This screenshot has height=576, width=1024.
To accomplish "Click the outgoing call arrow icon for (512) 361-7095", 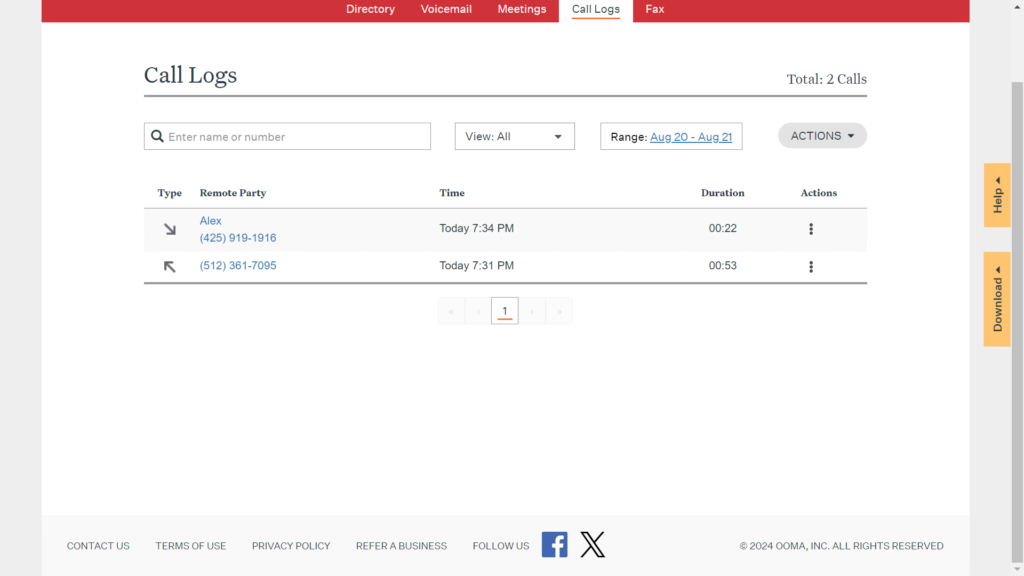I will click(x=170, y=266).
